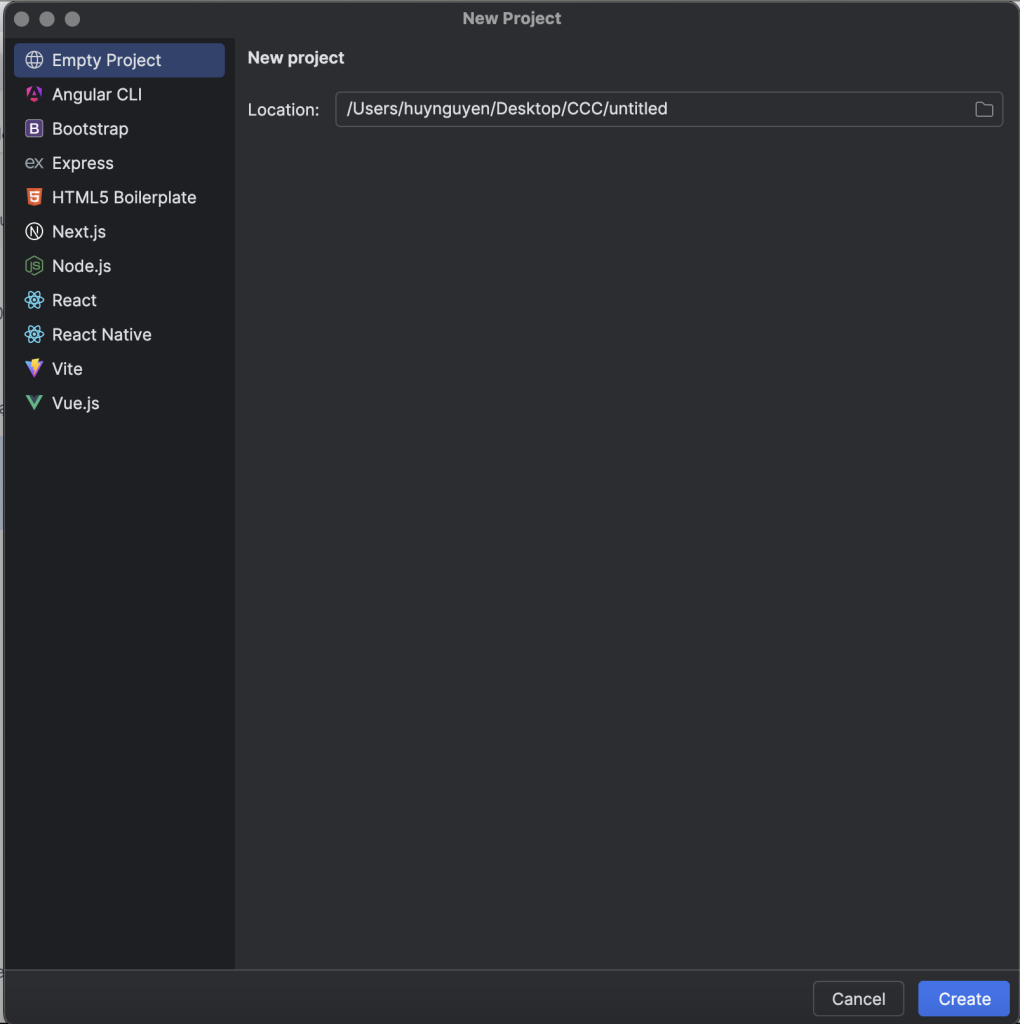This screenshot has width=1020, height=1024.
Task: Click the HTML5 Boilerplate shield icon
Action: tap(34, 198)
